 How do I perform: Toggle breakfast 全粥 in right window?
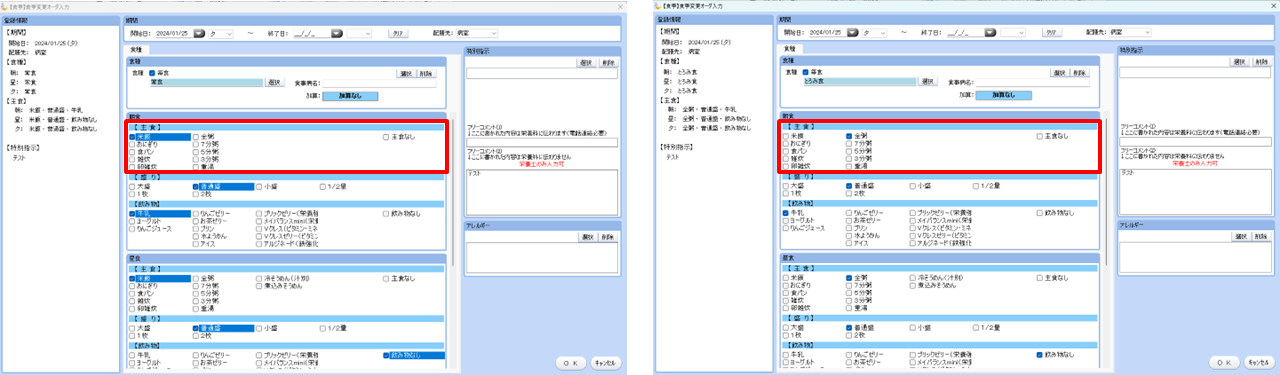[x=849, y=136]
